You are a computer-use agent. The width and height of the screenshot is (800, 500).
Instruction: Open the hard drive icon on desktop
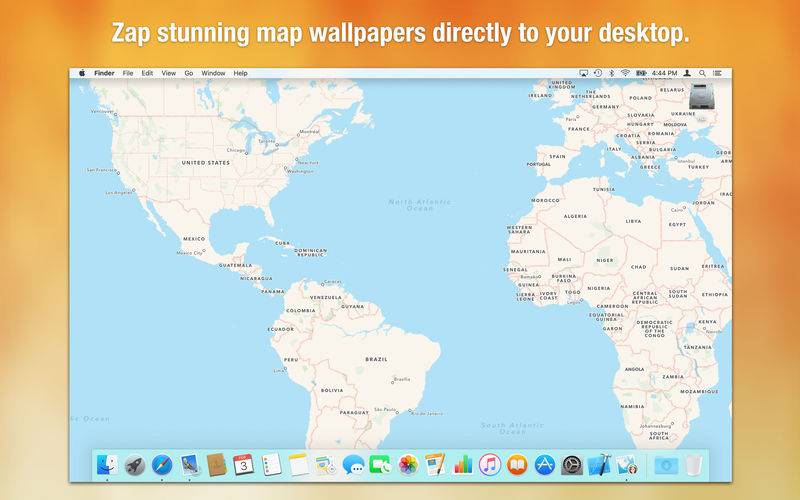tap(702, 96)
